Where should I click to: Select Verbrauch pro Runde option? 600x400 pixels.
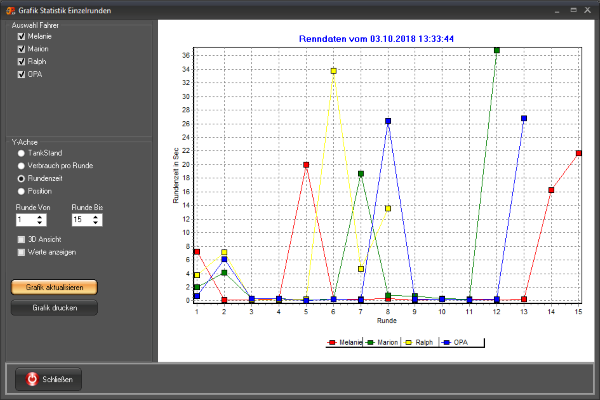click(21, 166)
